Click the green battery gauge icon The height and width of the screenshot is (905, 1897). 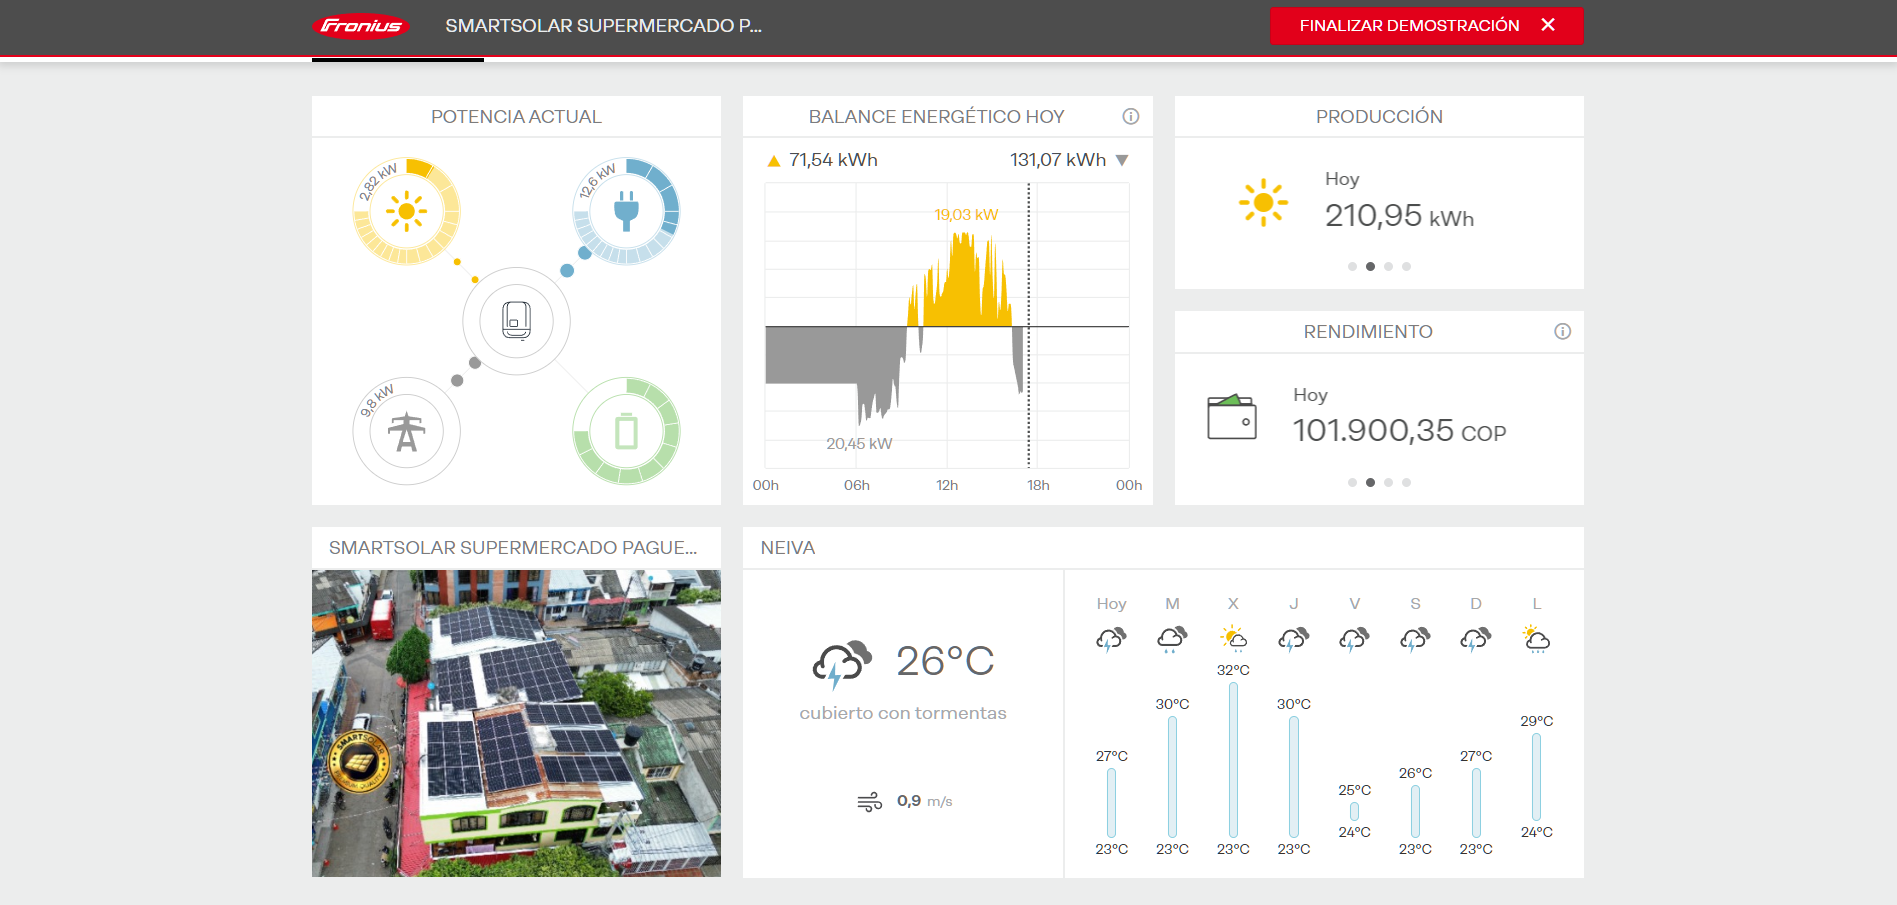[x=626, y=432]
